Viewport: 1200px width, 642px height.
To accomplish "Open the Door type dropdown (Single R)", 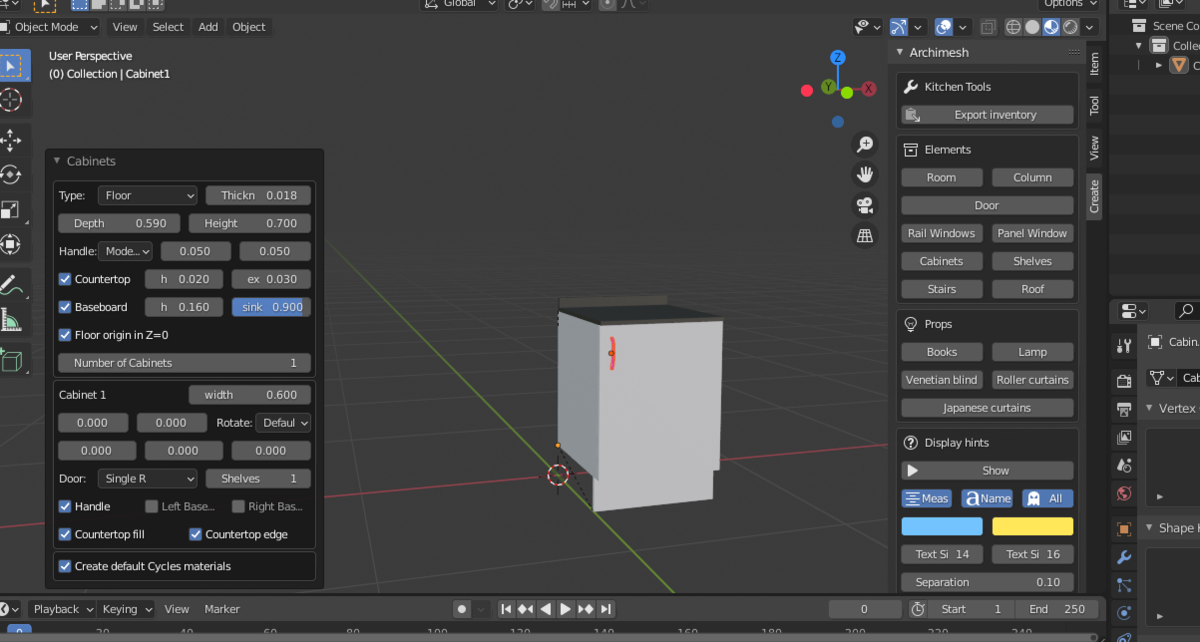I will [x=148, y=478].
